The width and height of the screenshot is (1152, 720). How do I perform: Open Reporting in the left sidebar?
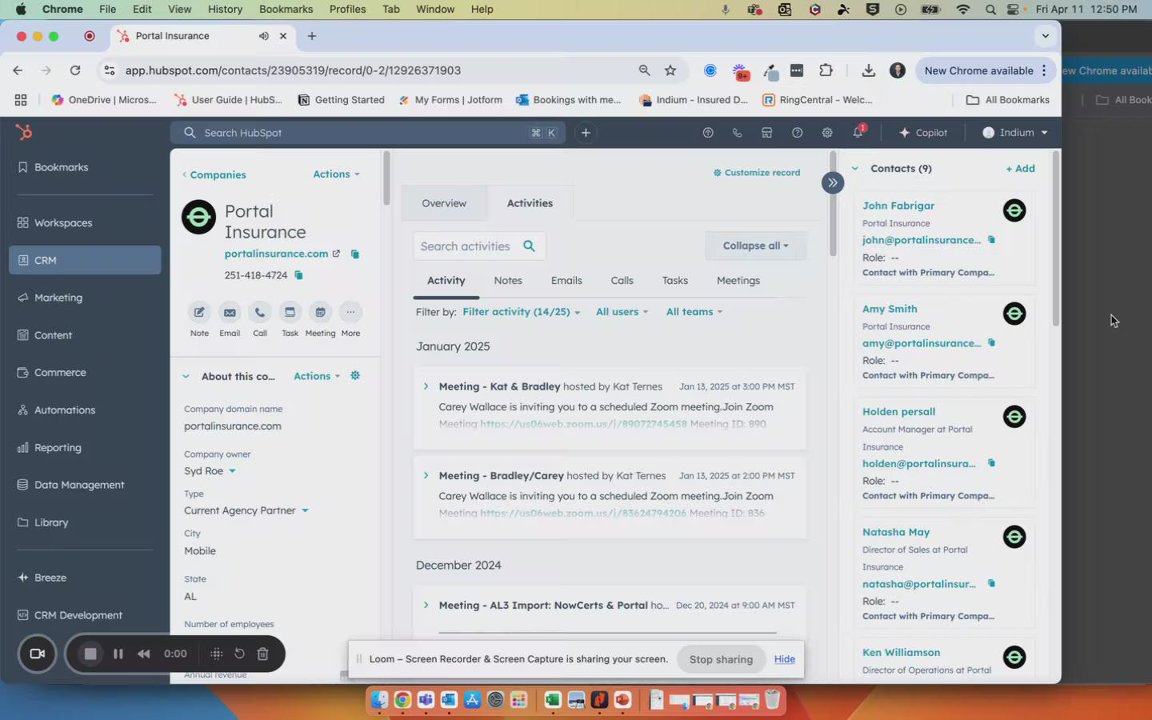[x=84, y=447]
